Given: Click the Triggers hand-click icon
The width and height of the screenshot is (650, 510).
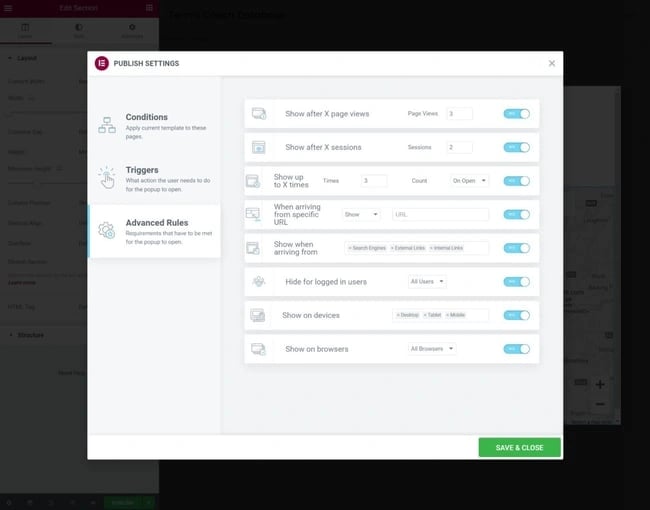Looking at the screenshot, I should click(x=107, y=177).
